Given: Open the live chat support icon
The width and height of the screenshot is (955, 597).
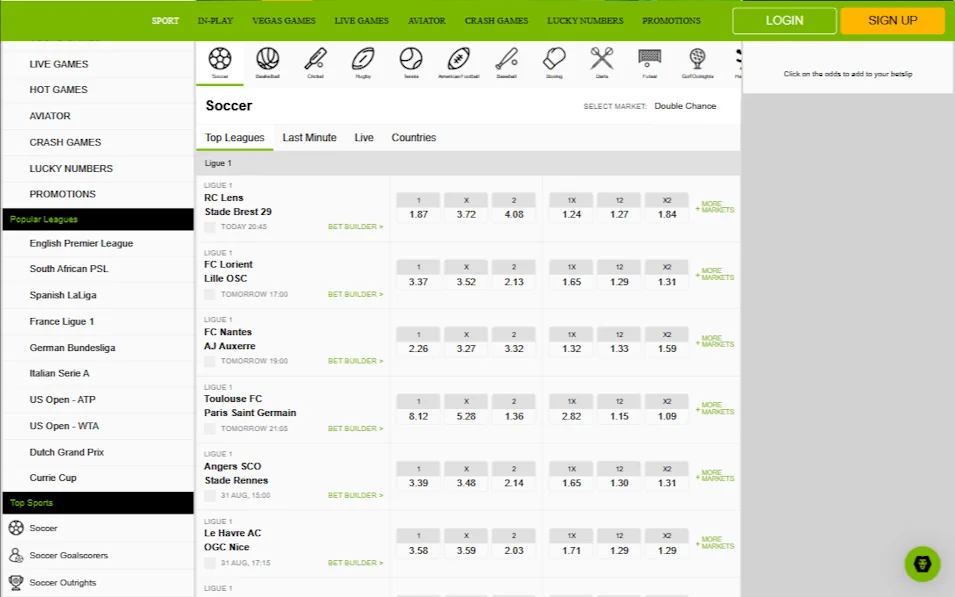Looking at the screenshot, I should point(922,564).
